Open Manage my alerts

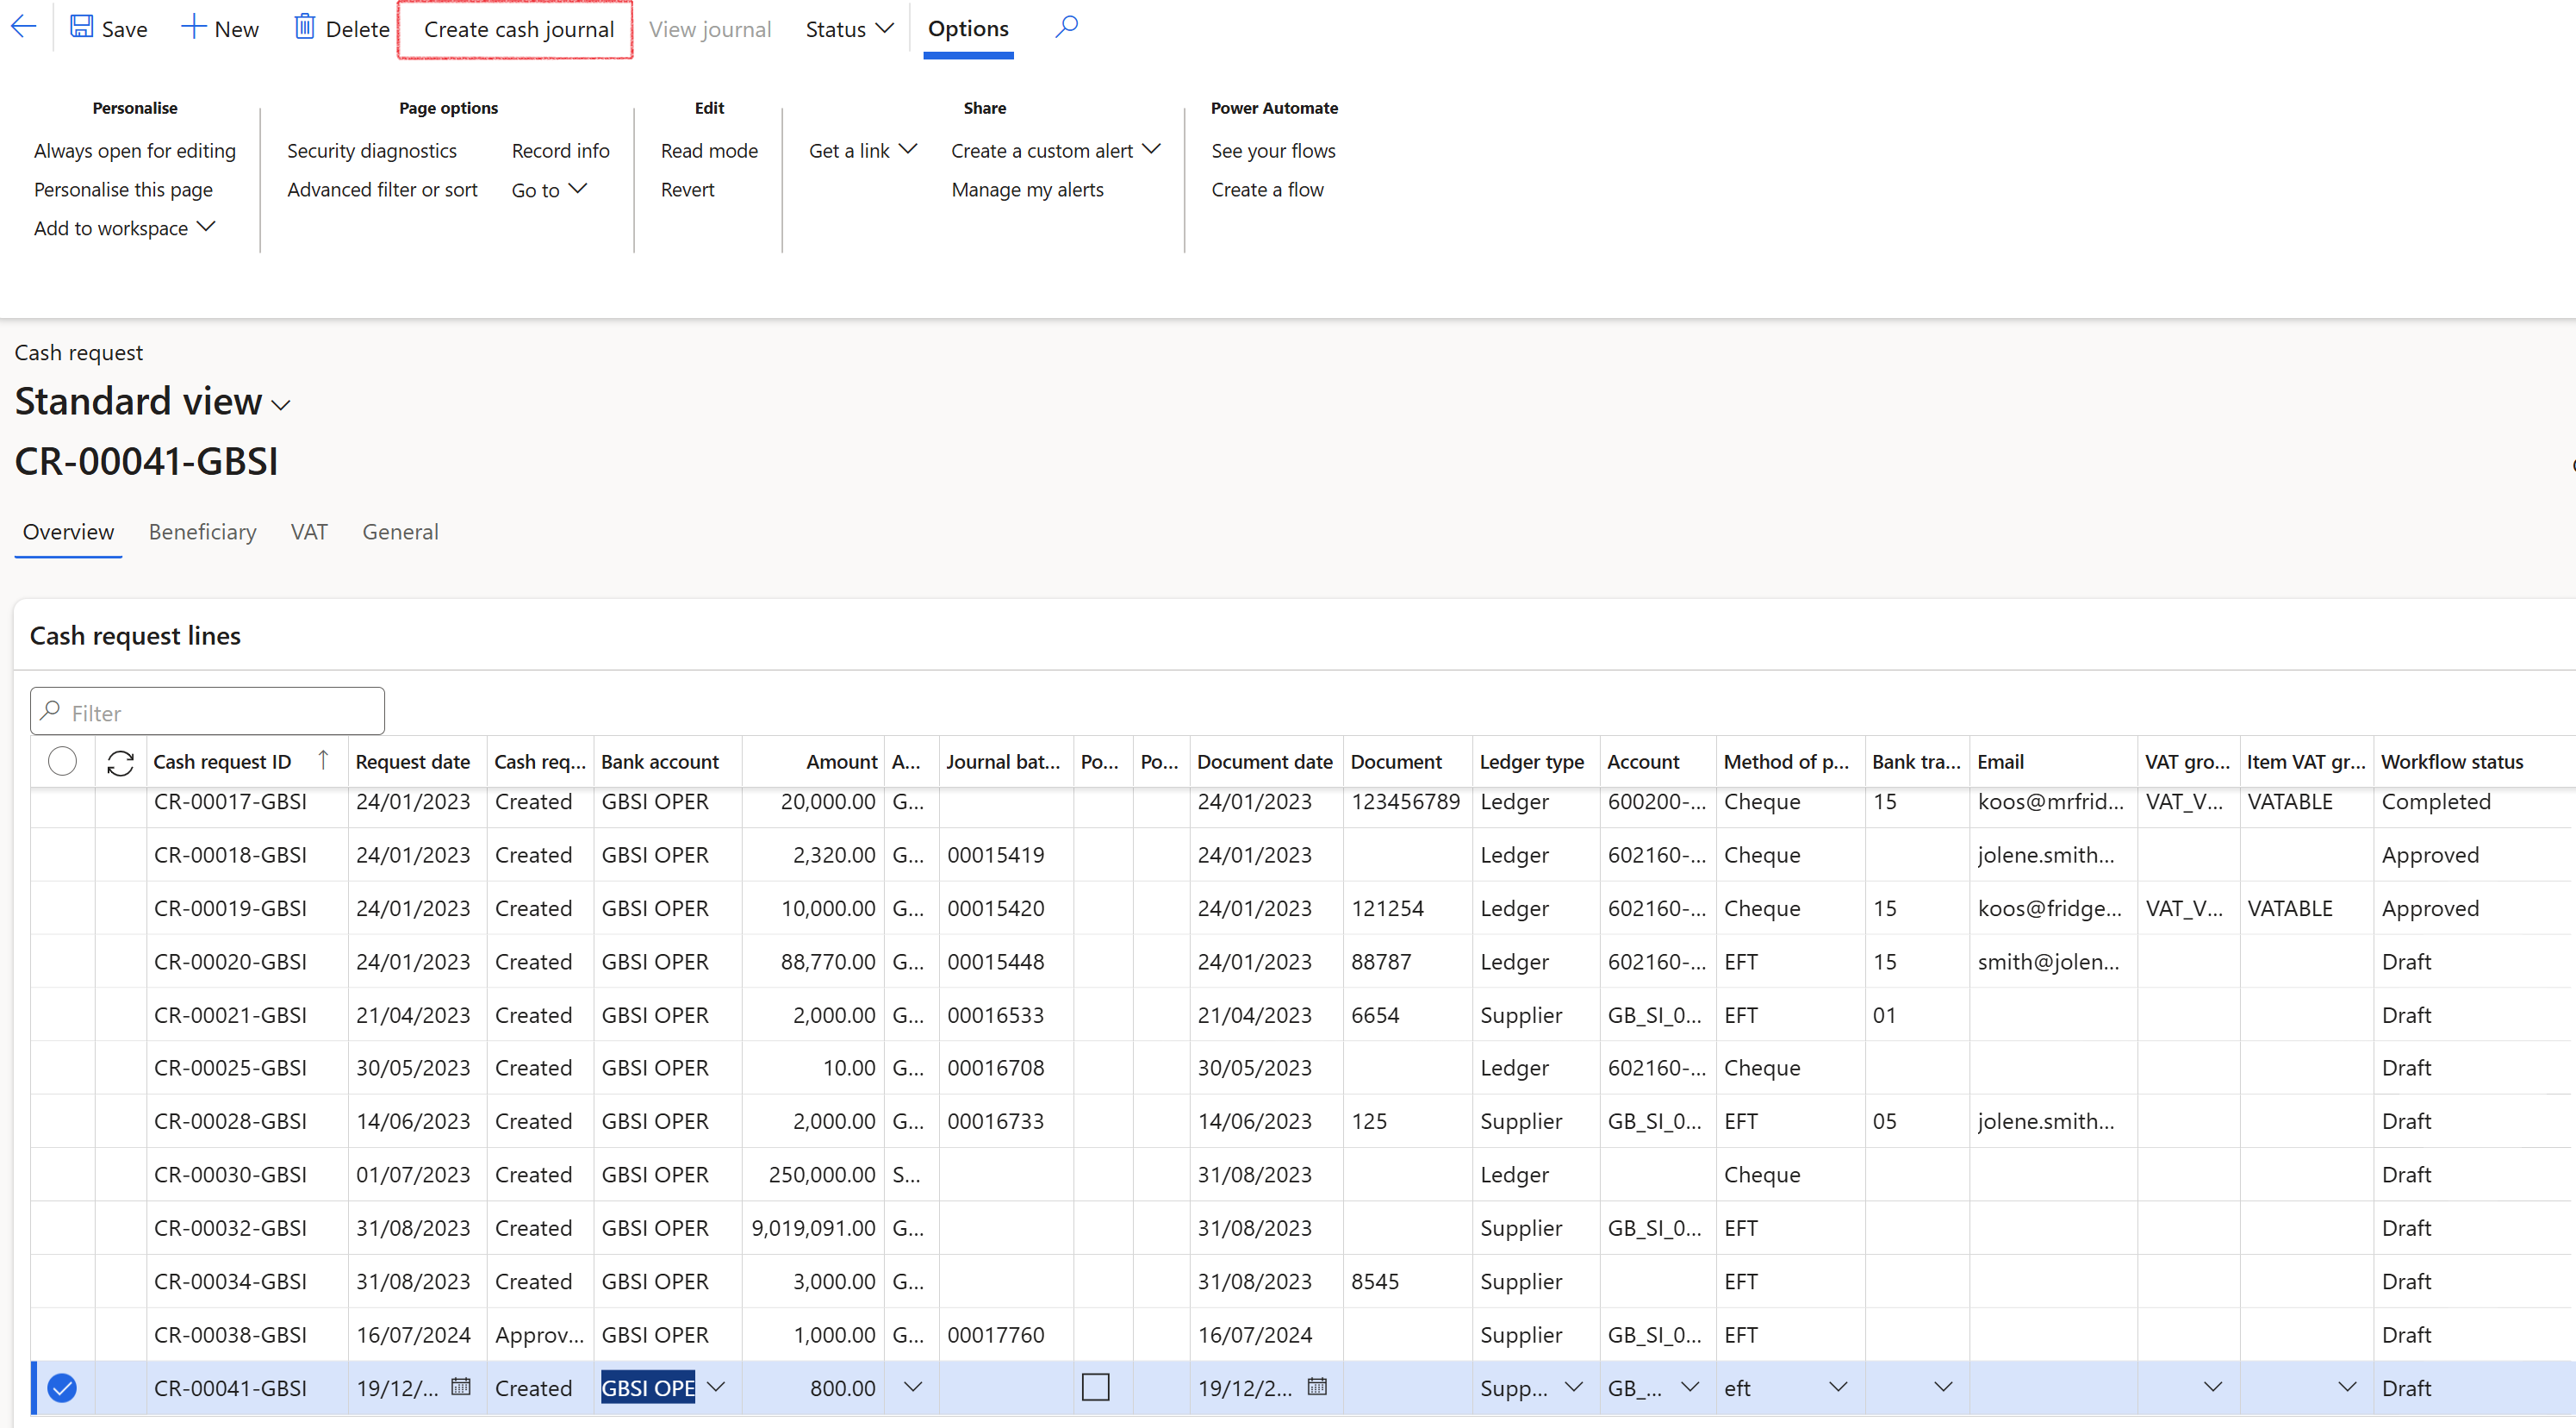coord(1027,189)
